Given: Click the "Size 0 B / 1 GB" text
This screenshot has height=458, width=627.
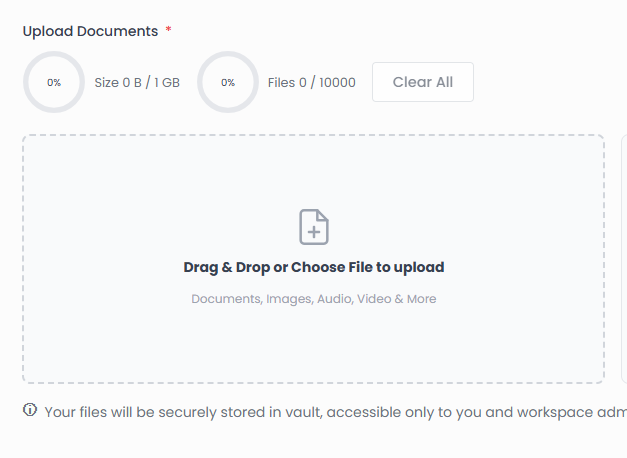Looking at the screenshot, I should (137, 83).
